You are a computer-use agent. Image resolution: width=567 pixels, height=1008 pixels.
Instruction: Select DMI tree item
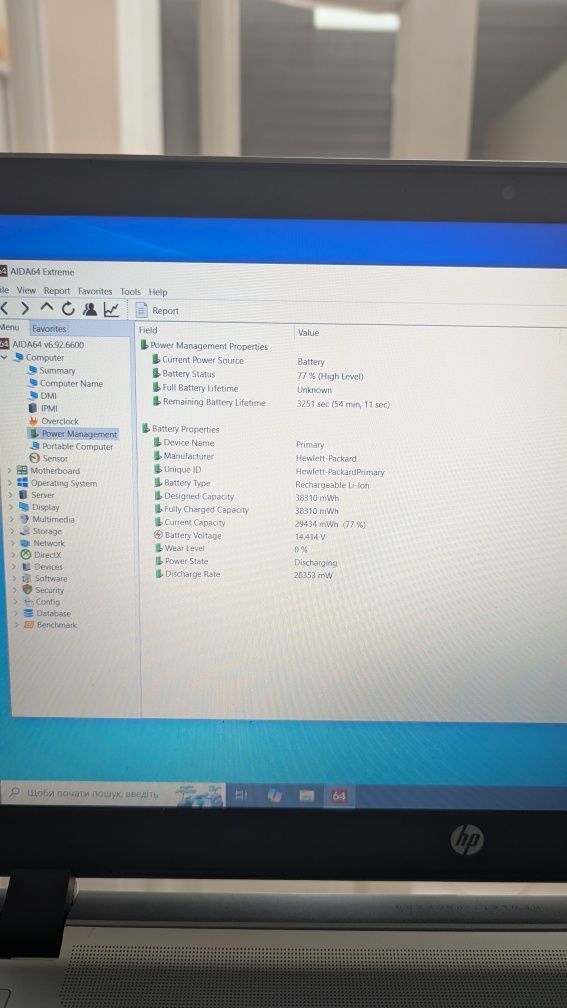coord(43,395)
